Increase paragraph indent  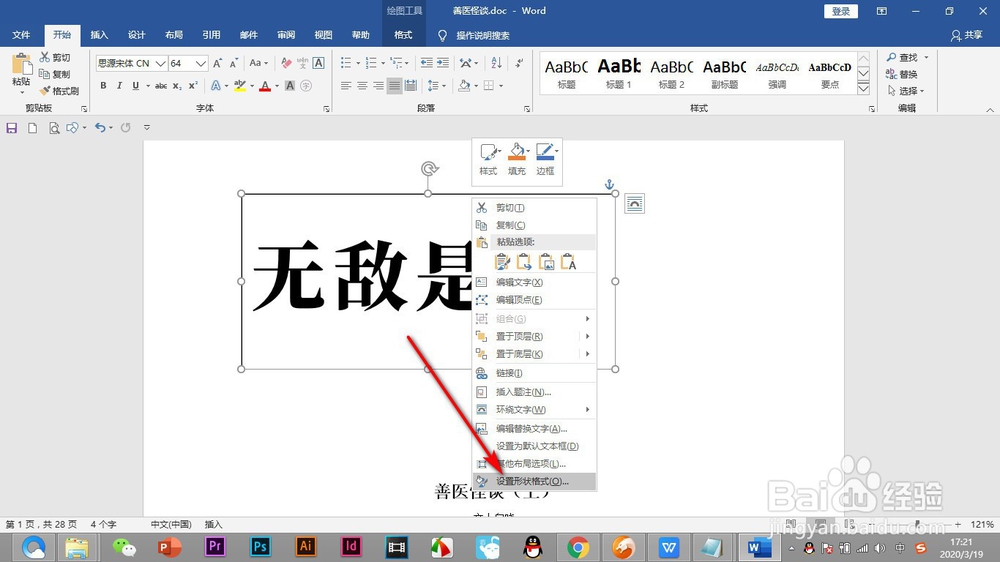443,63
